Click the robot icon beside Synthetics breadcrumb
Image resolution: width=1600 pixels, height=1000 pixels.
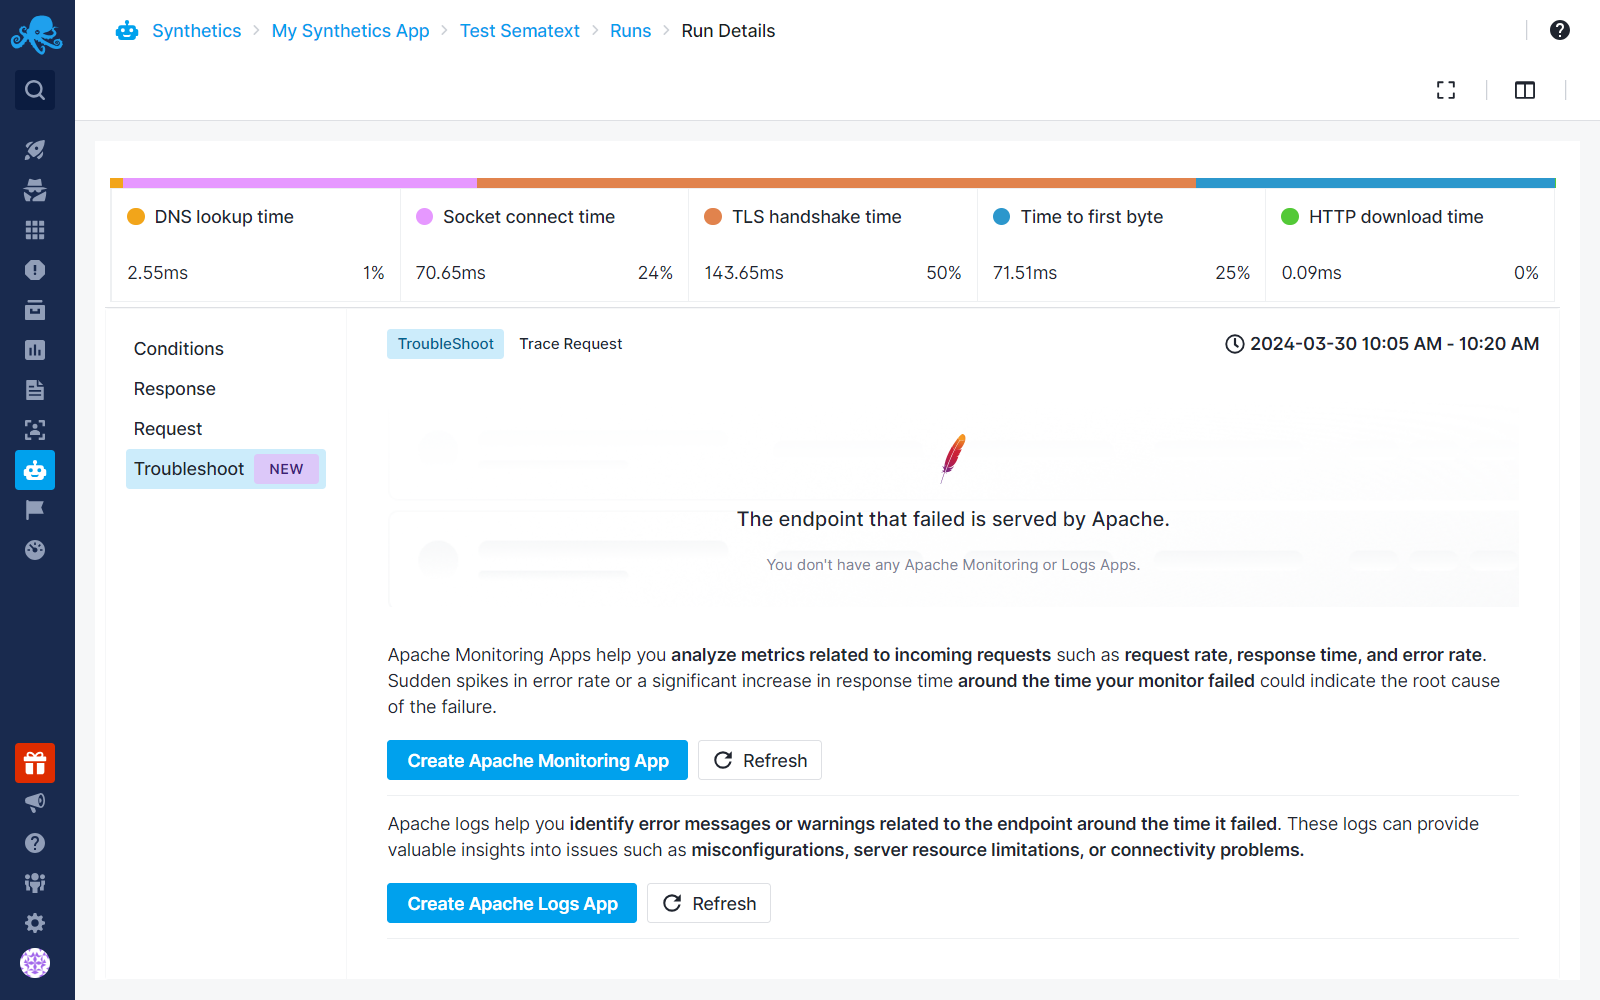point(127,31)
